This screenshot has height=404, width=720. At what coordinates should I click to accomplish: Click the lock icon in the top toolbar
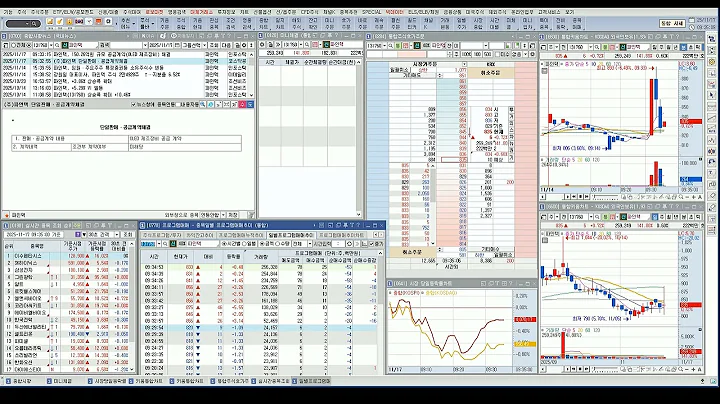click(x=69, y=21)
